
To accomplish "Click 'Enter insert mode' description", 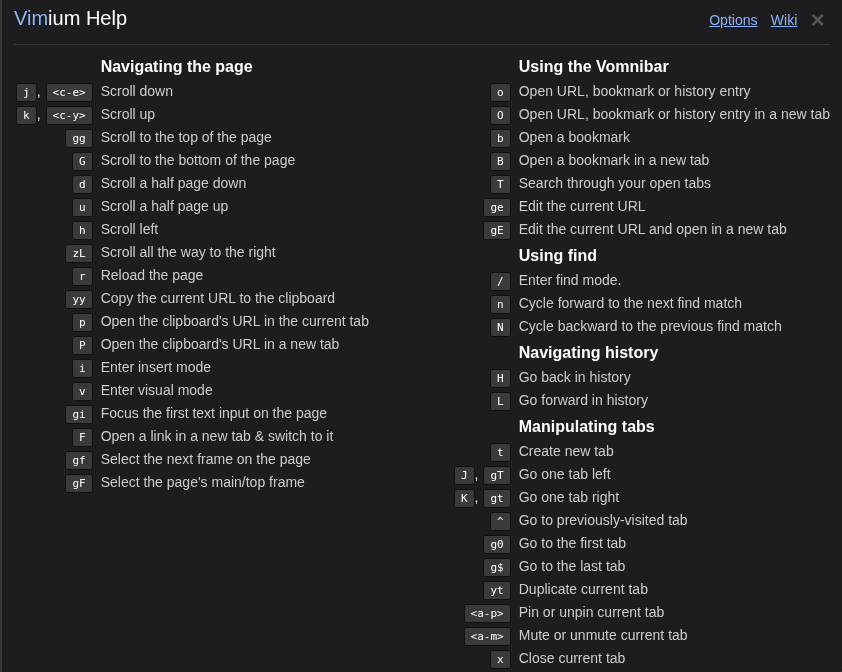I will [156, 367].
